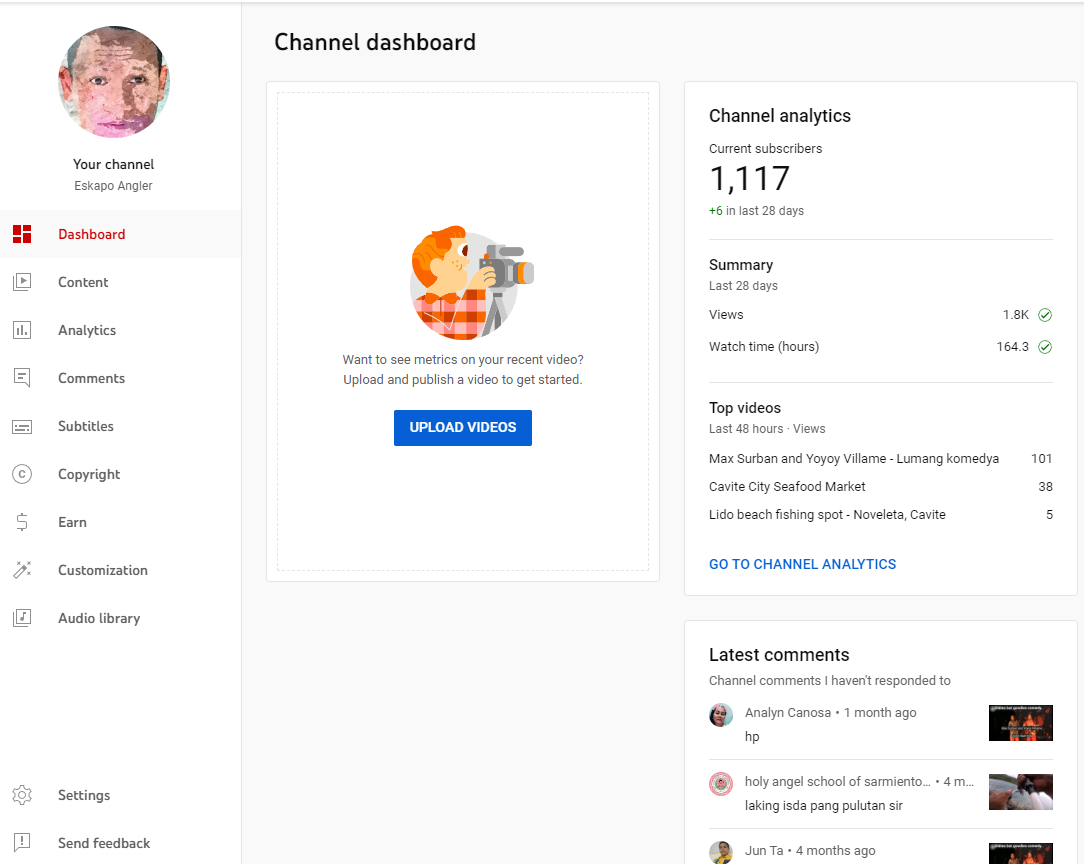
Task: Open the Settings gear icon
Action: pyautogui.click(x=22, y=795)
